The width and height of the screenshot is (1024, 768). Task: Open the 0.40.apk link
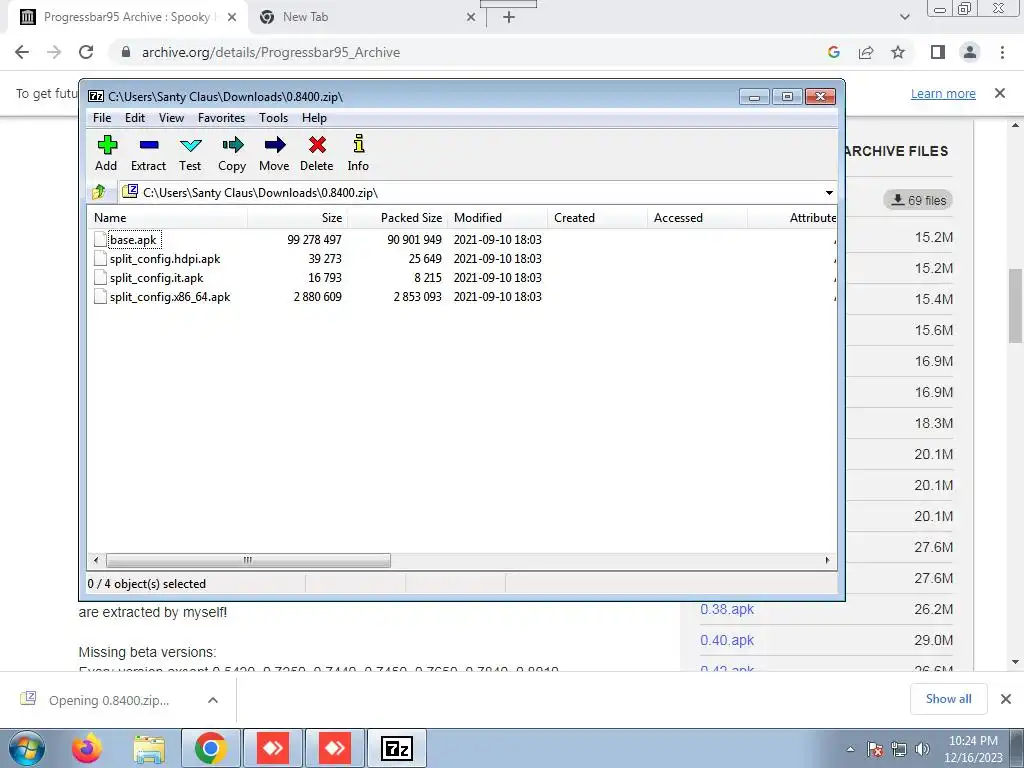(727, 640)
